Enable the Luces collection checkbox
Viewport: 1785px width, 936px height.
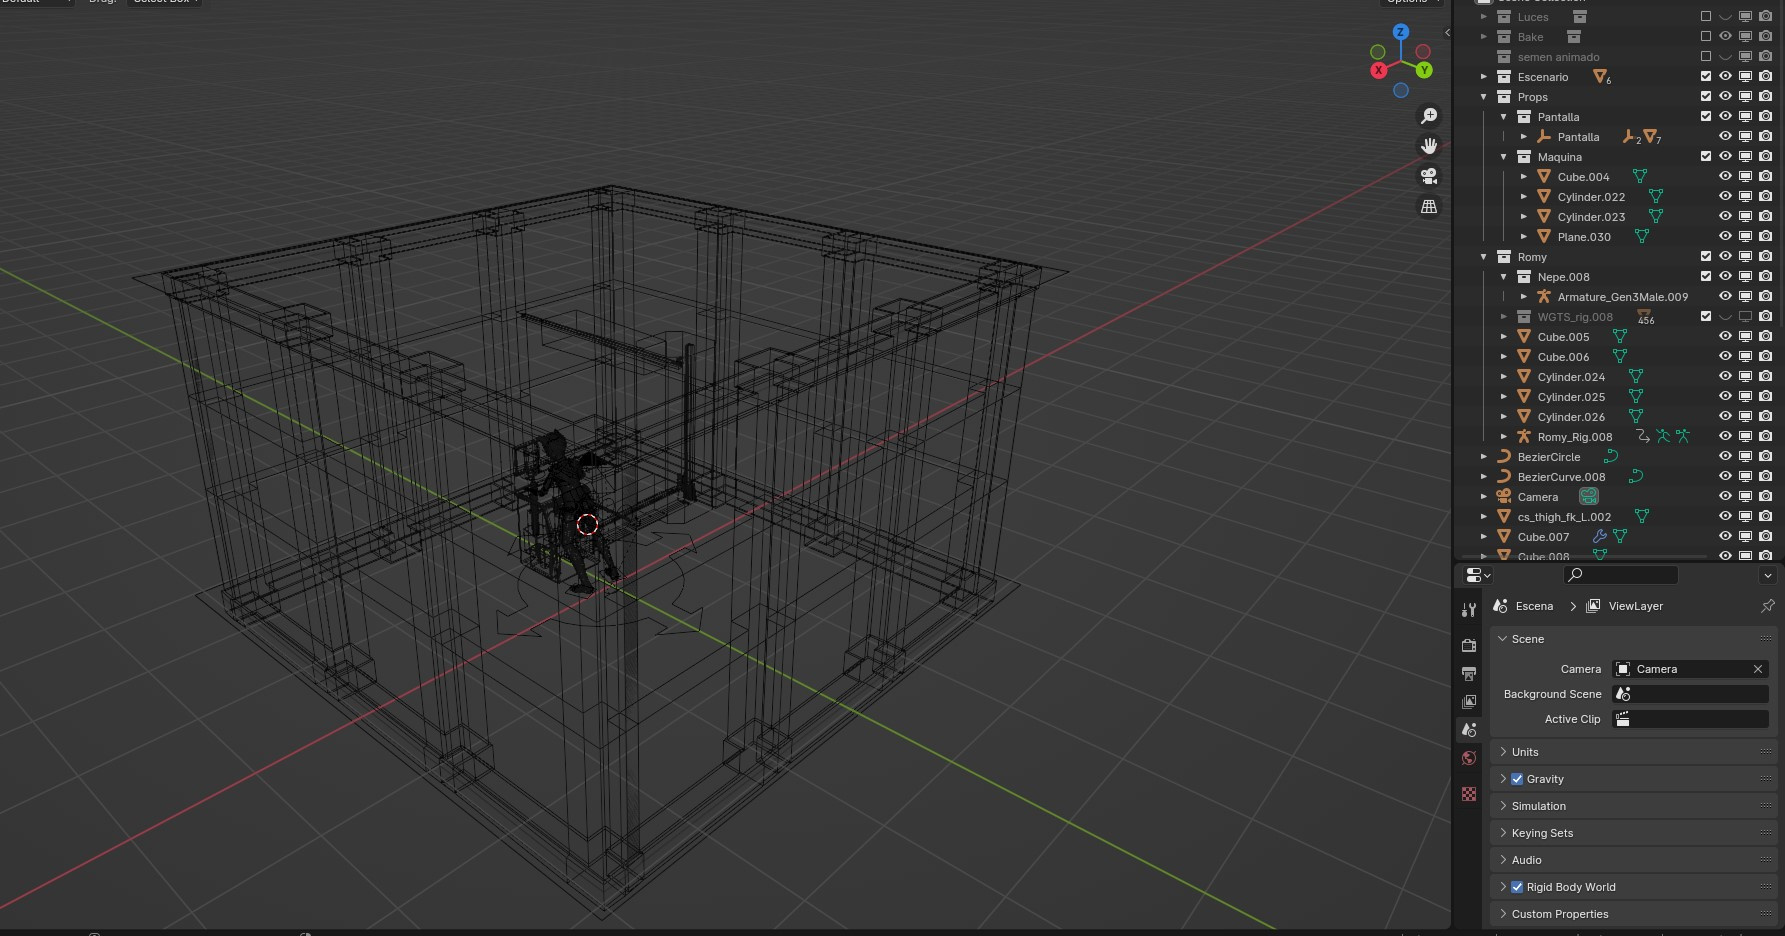point(1706,17)
